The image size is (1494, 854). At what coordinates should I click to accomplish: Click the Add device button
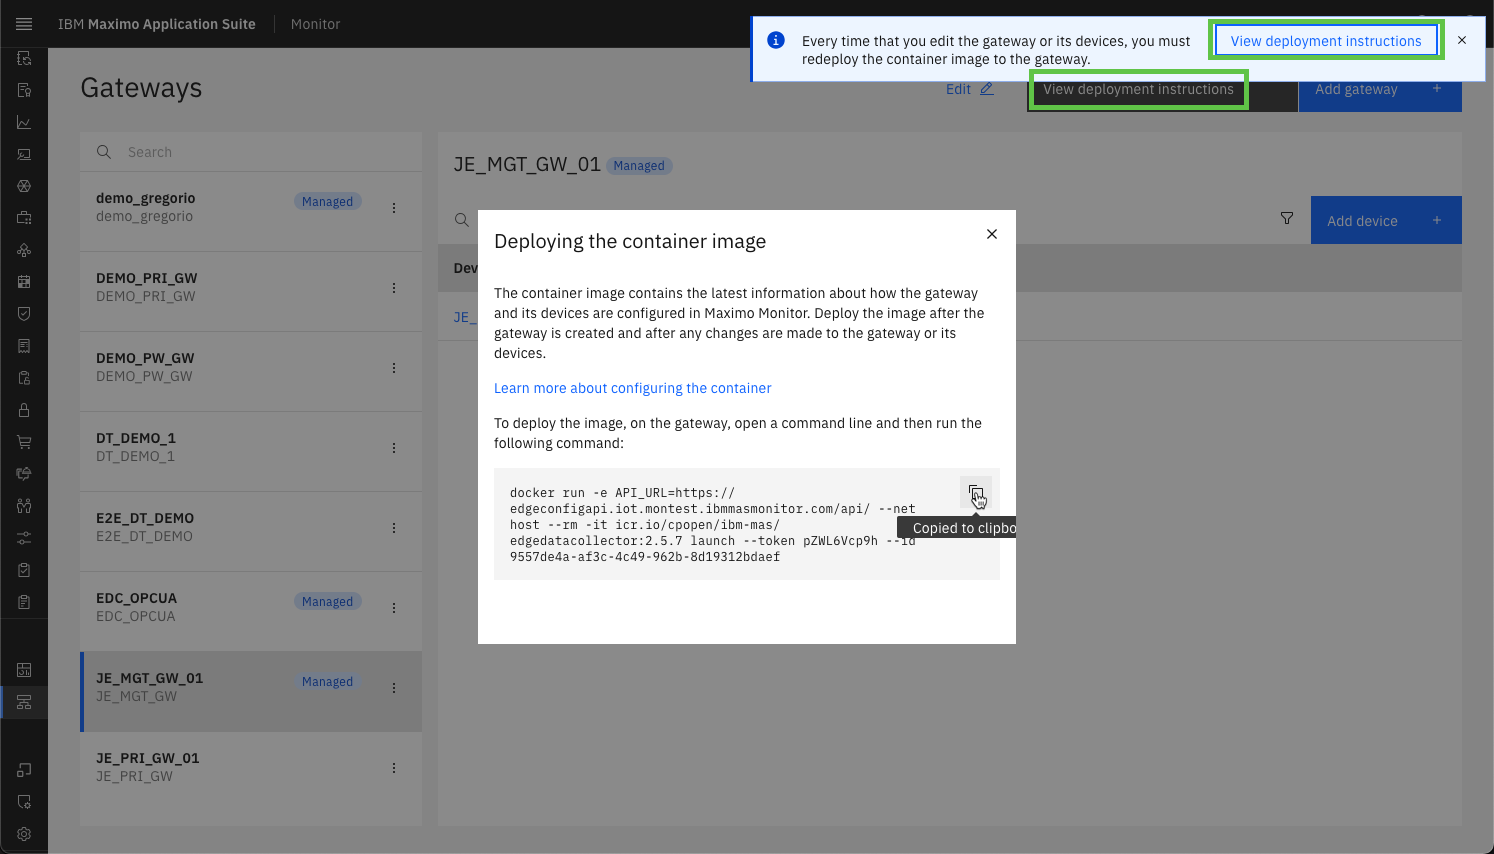pos(1386,220)
